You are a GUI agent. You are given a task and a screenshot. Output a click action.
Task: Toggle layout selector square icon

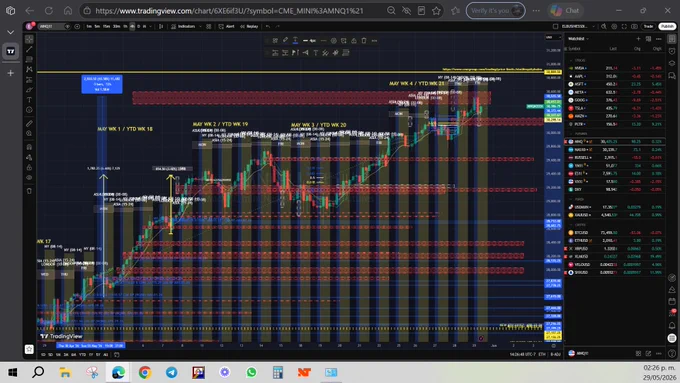click(x=555, y=26)
